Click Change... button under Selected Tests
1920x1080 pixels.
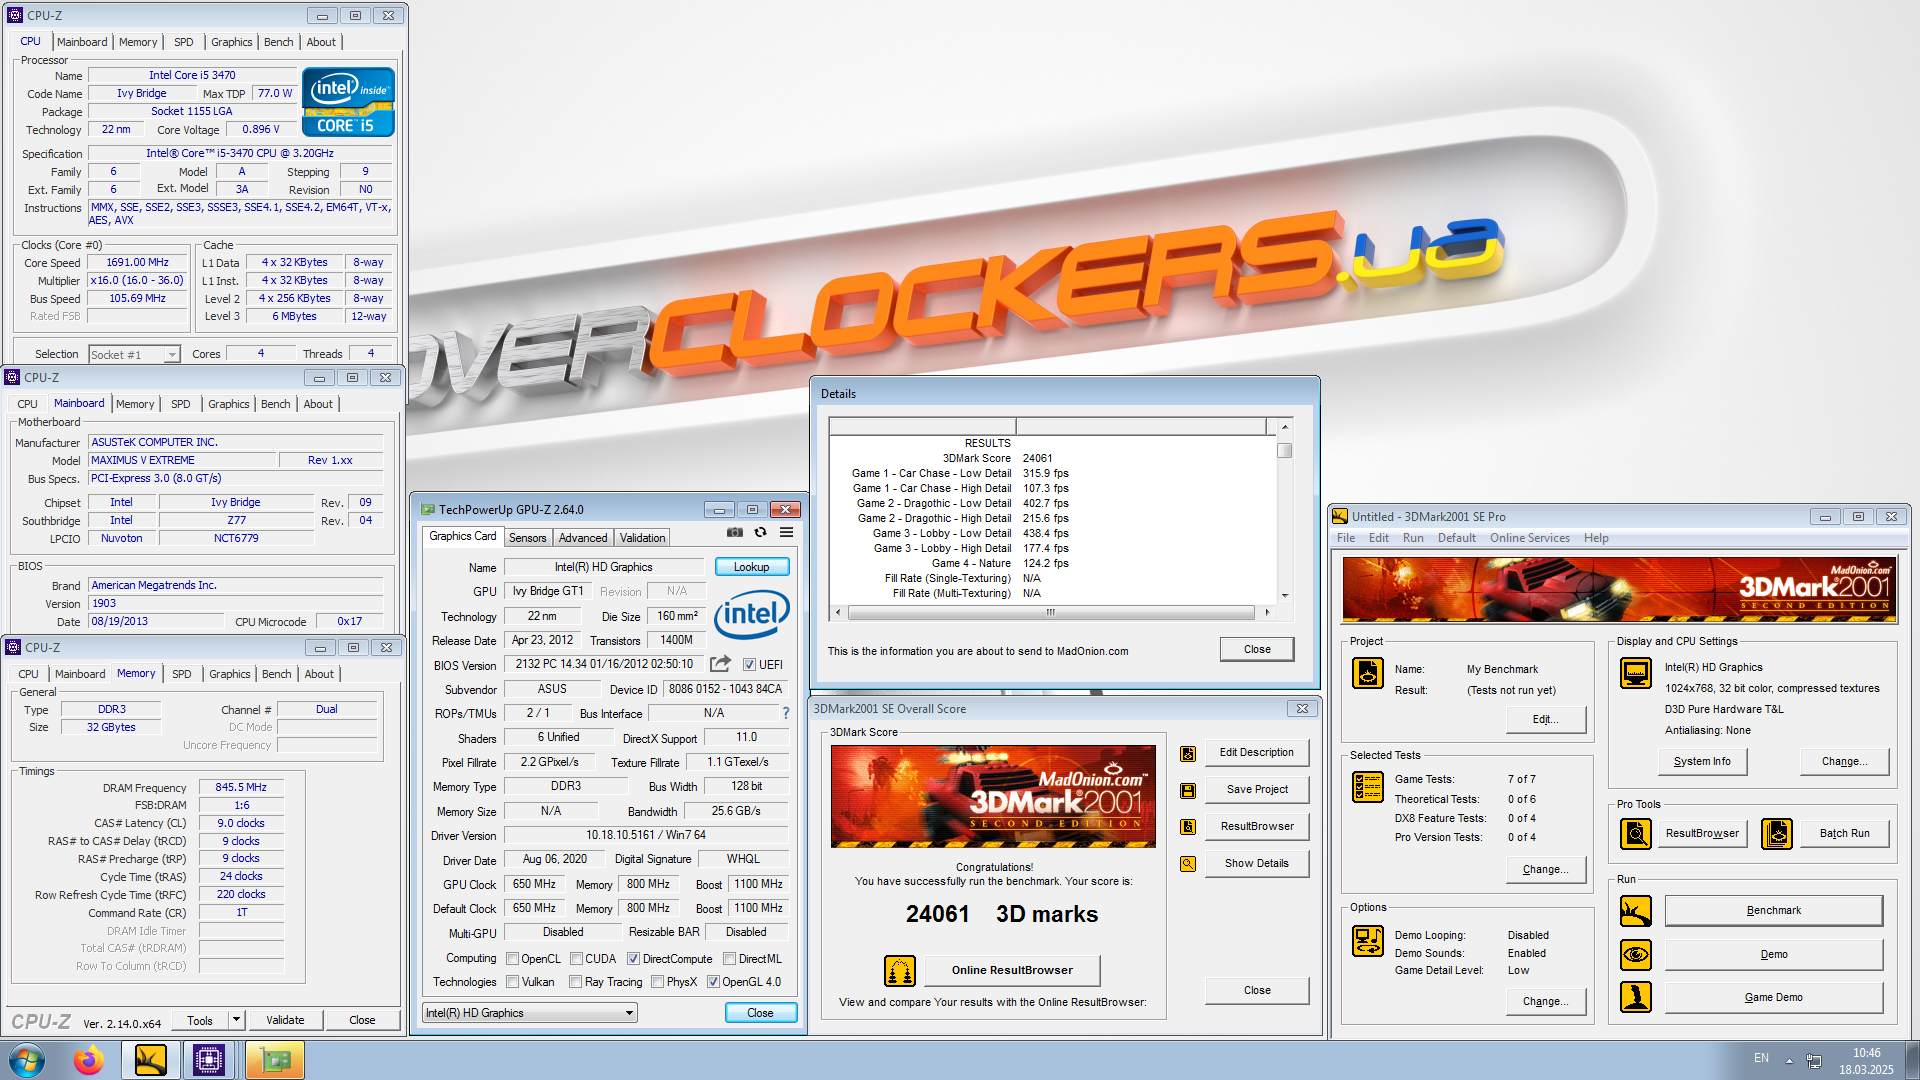pos(1545,869)
